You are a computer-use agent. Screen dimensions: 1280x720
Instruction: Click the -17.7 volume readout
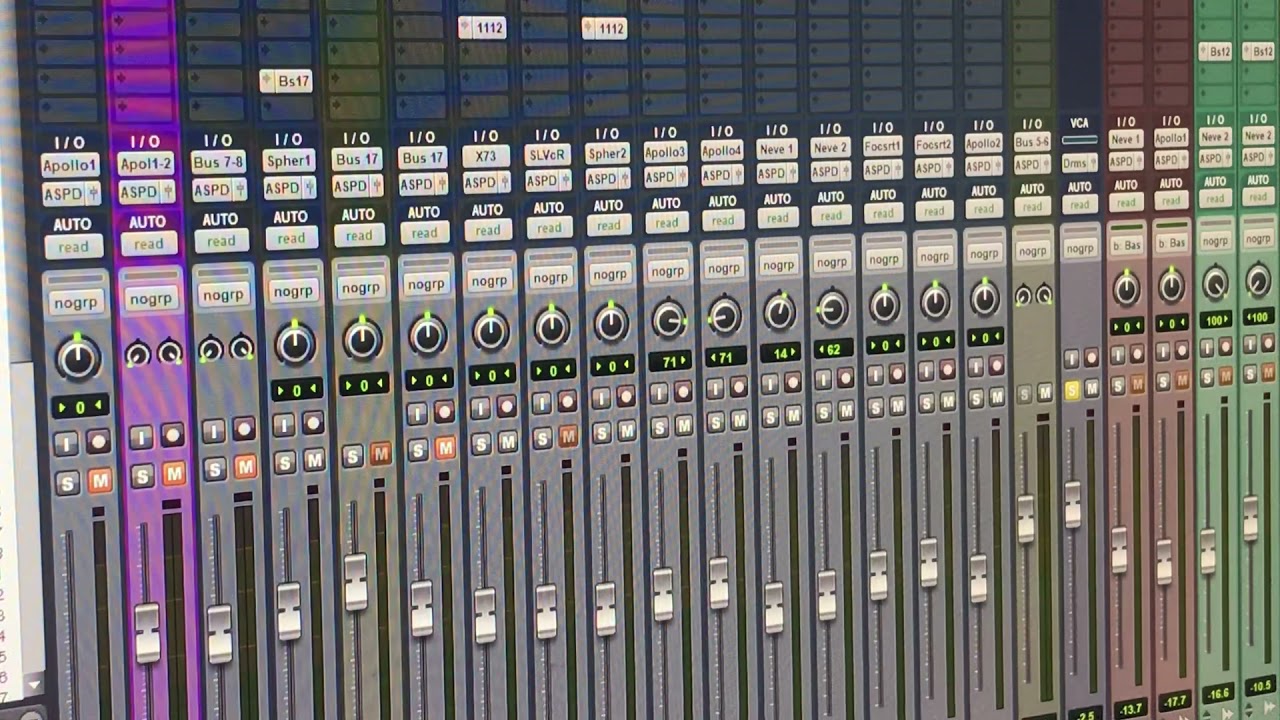(1173, 703)
